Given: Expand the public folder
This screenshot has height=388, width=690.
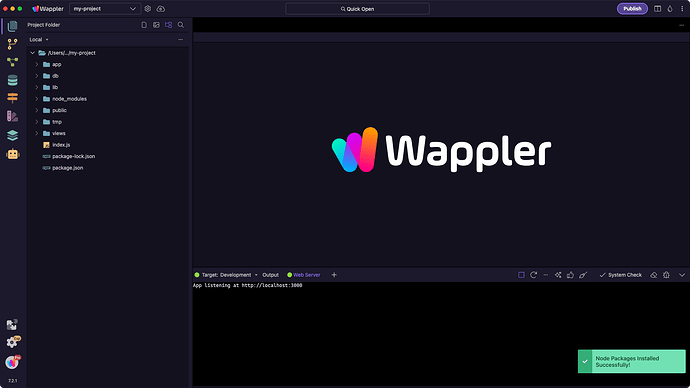Looking at the screenshot, I should (x=37, y=110).
